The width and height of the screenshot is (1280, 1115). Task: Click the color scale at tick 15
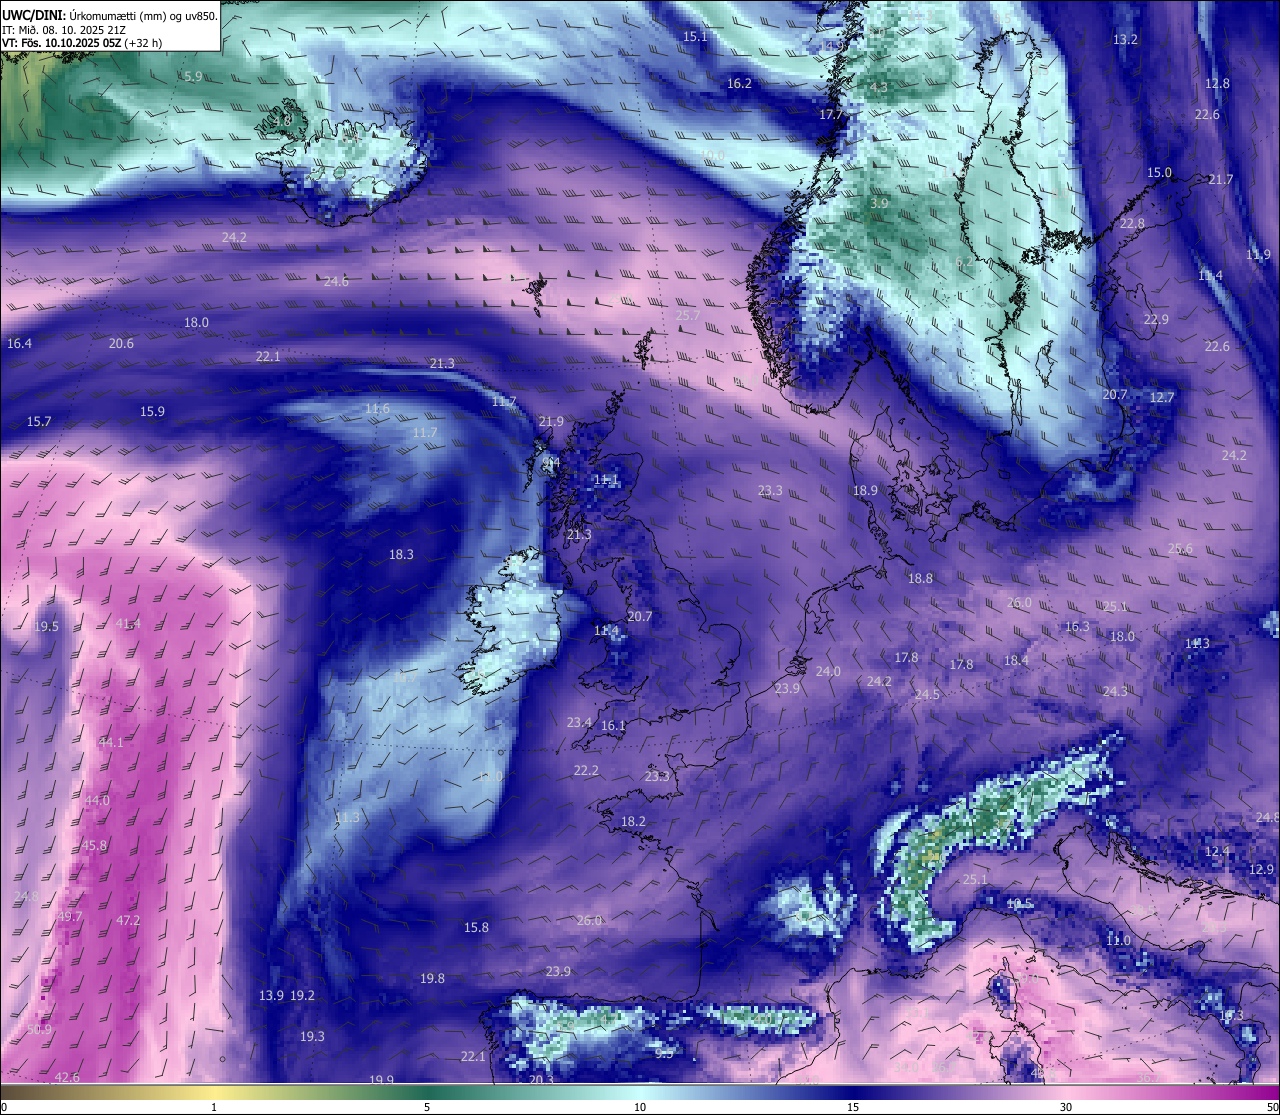point(853,1107)
